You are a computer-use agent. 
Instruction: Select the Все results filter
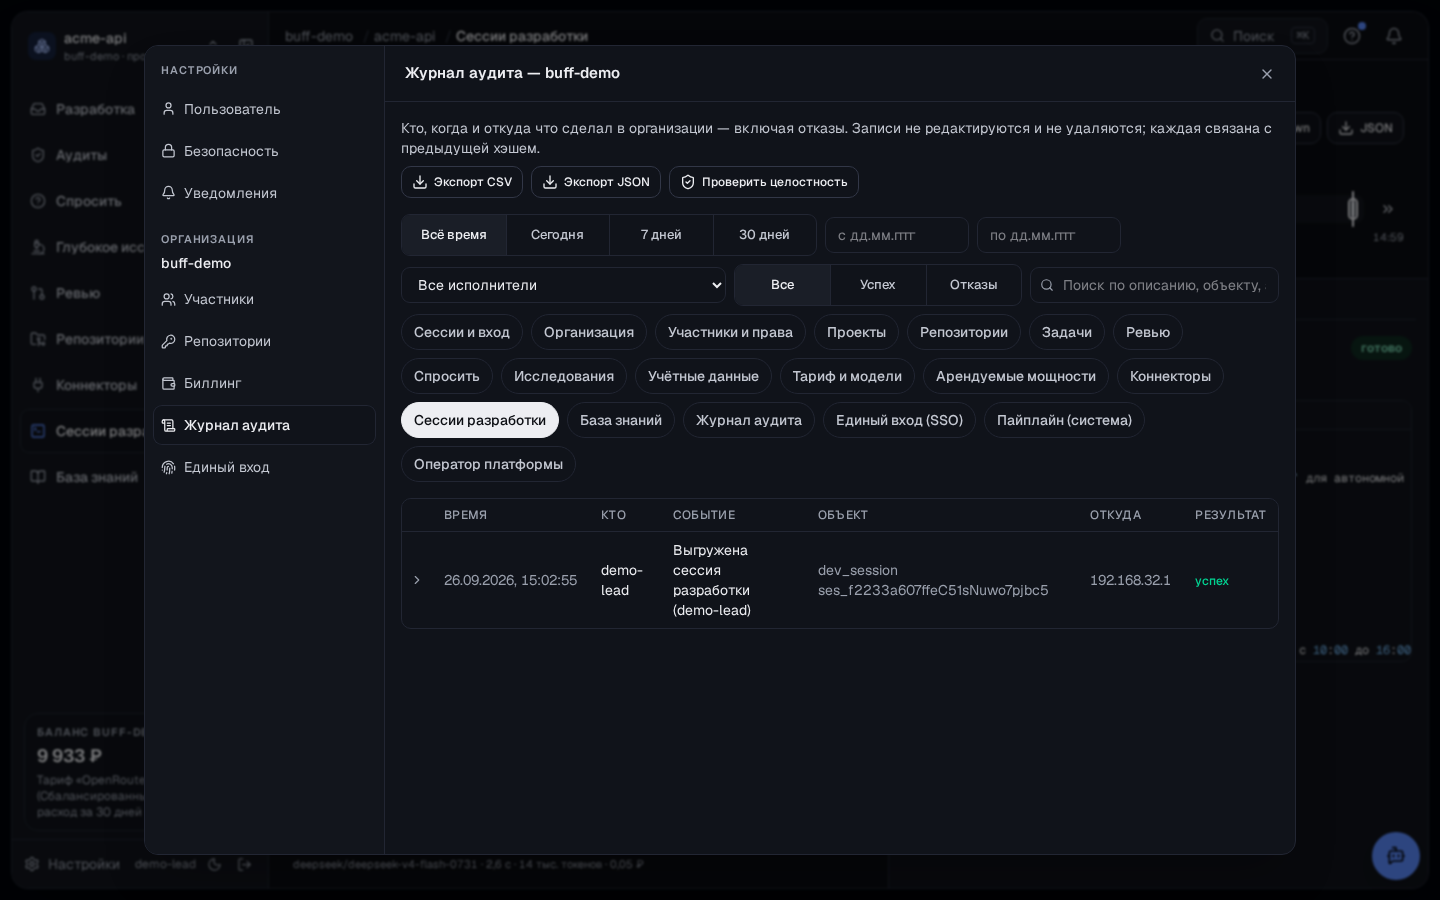coord(783,285)
